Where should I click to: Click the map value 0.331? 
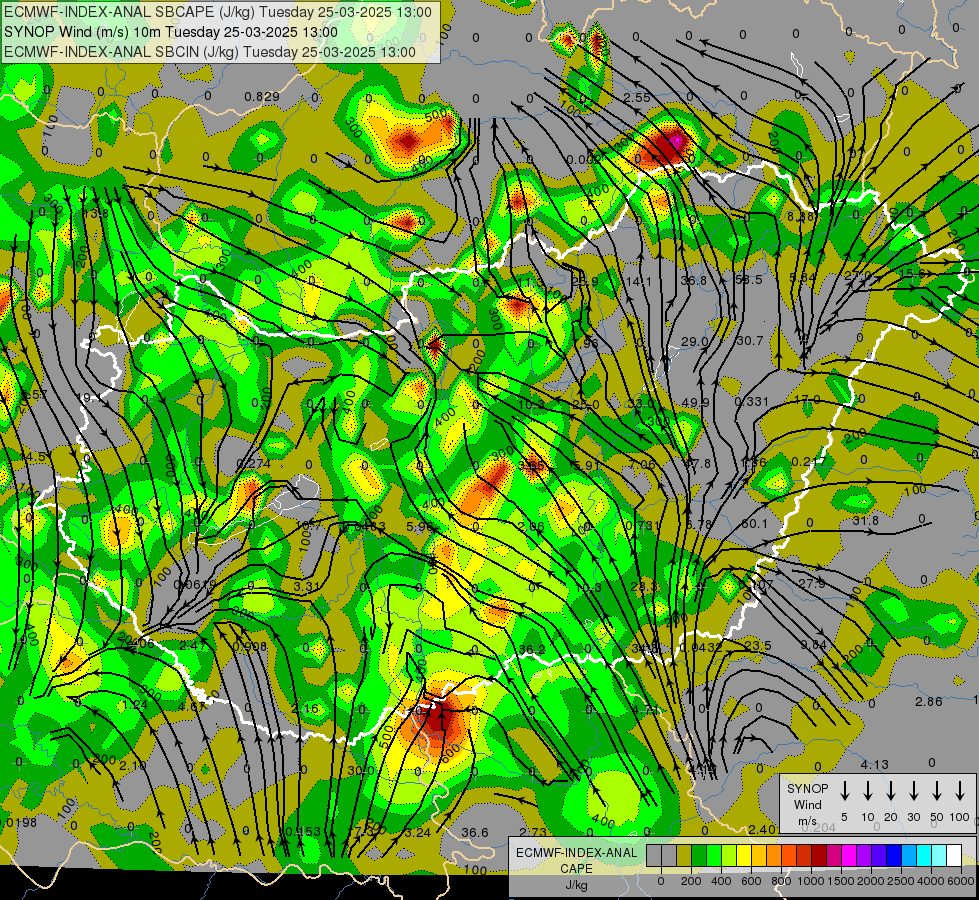click(x=751, y=402)
